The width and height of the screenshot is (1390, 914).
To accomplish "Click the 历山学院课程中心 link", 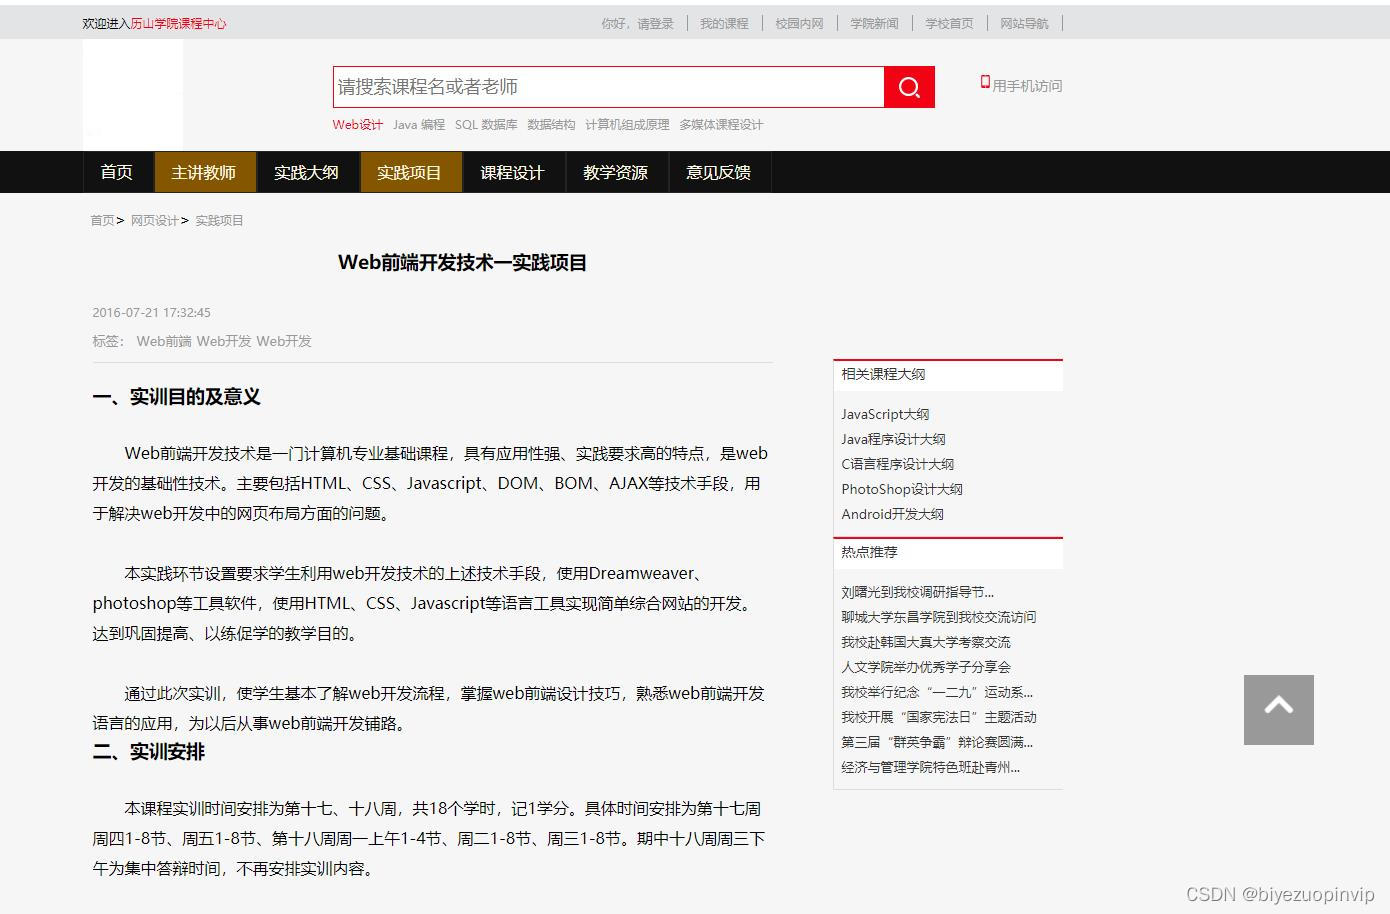I will tap(178, 23).
